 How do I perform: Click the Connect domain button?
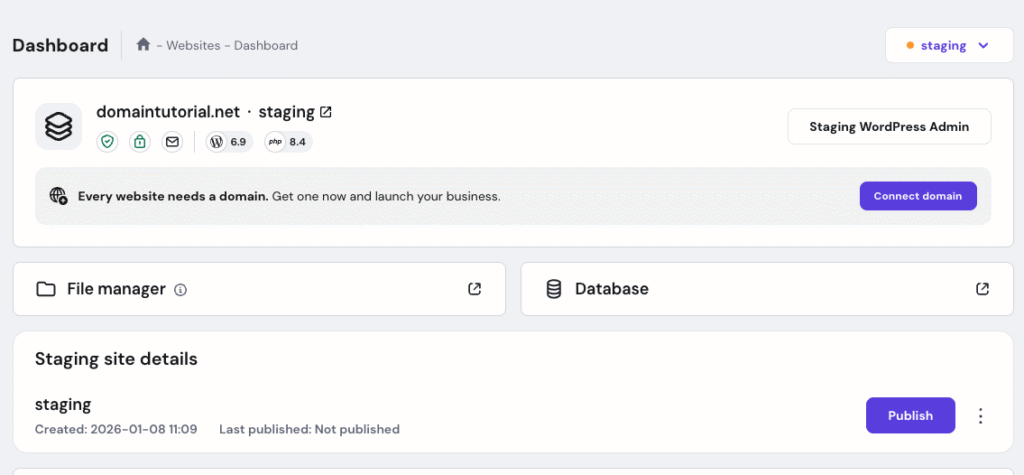[917, 196]
